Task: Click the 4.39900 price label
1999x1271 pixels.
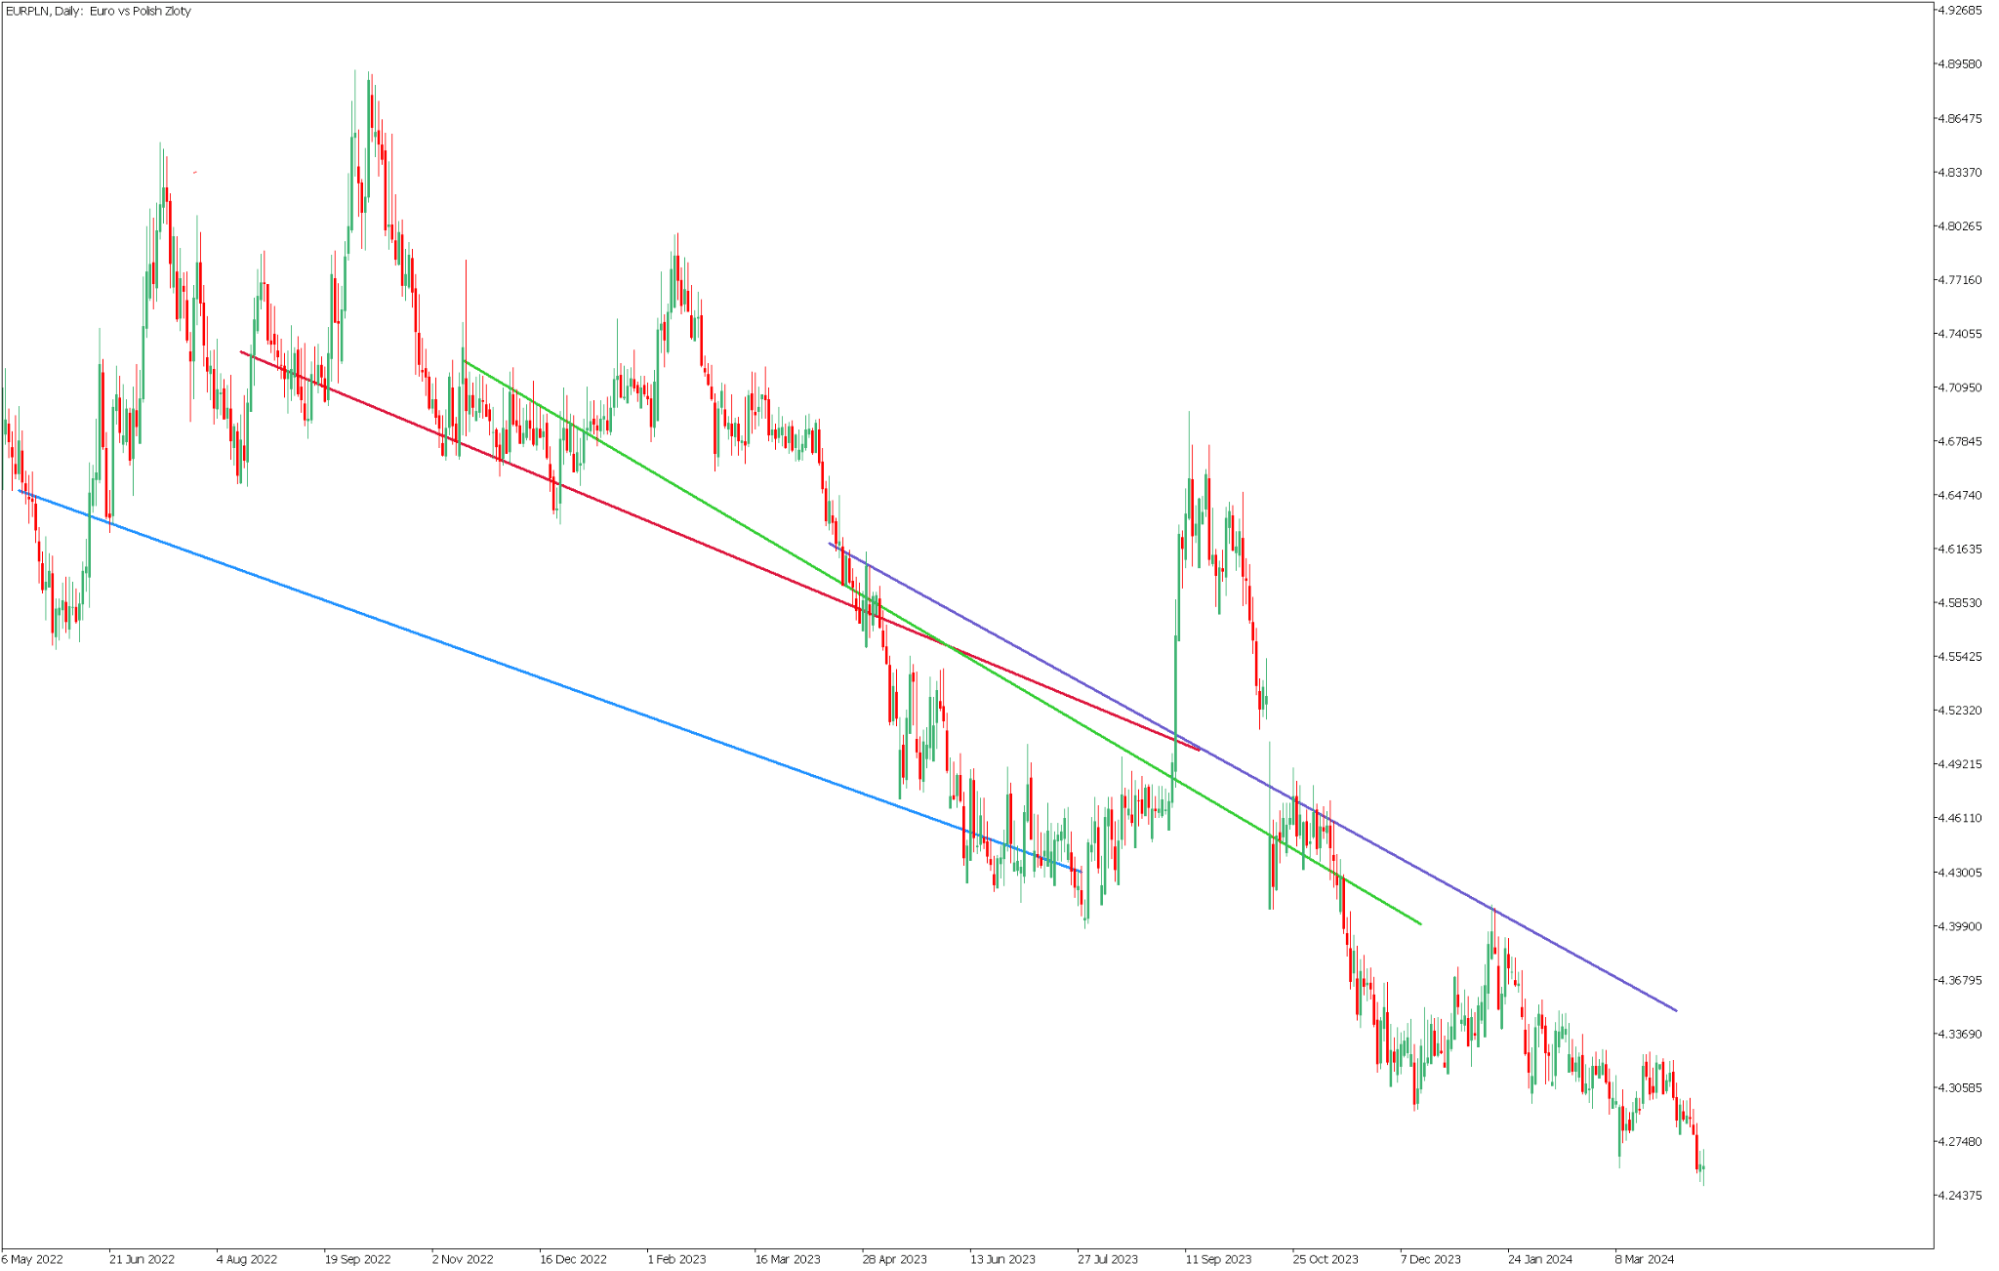Action: click(1959, 926)
